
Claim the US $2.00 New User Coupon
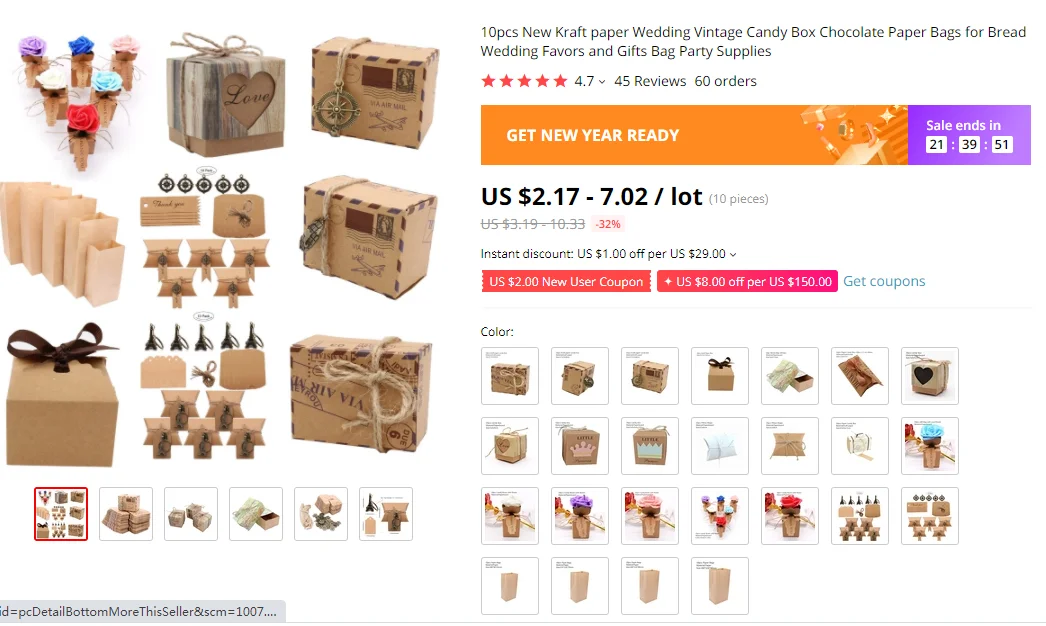[x=566, y=281]
